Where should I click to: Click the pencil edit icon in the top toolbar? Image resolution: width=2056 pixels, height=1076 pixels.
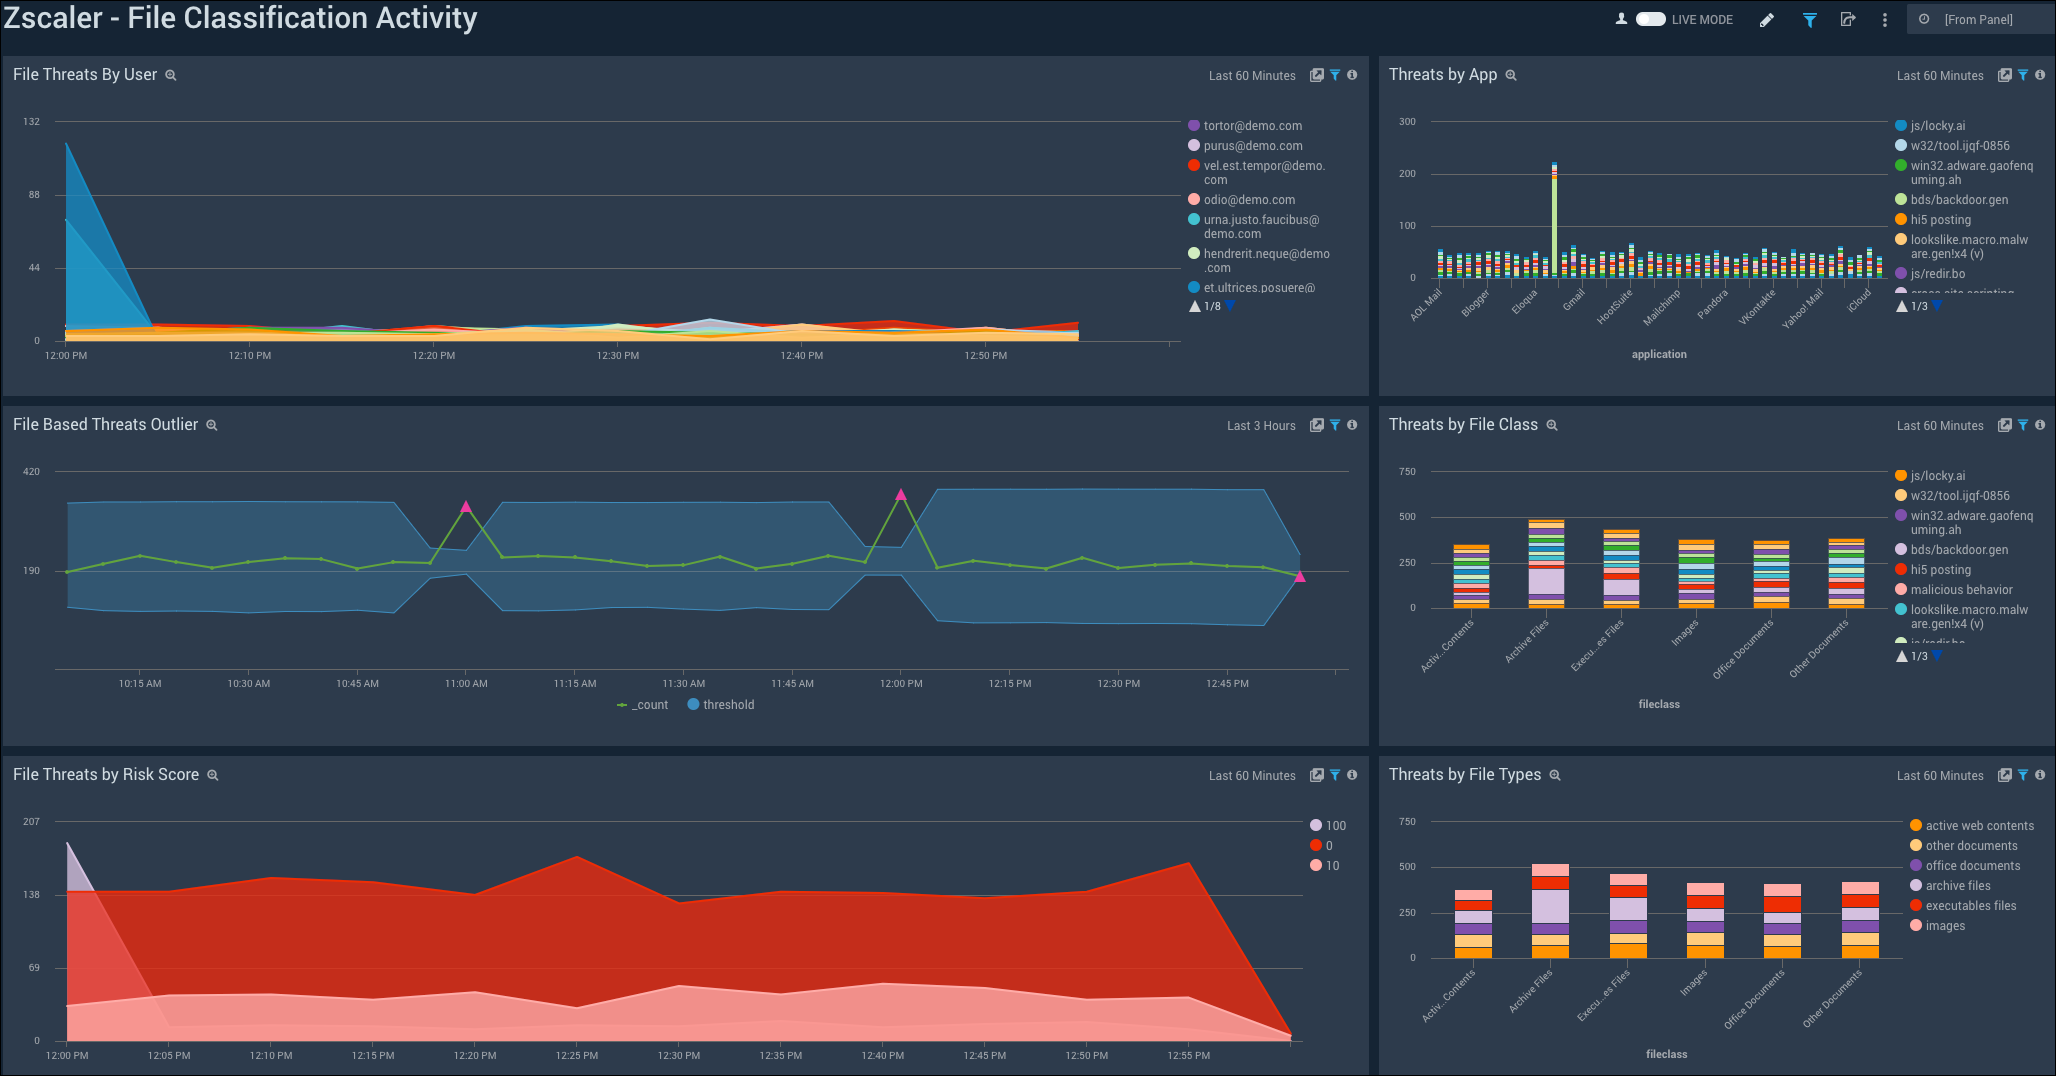(x=1766, y=19)
